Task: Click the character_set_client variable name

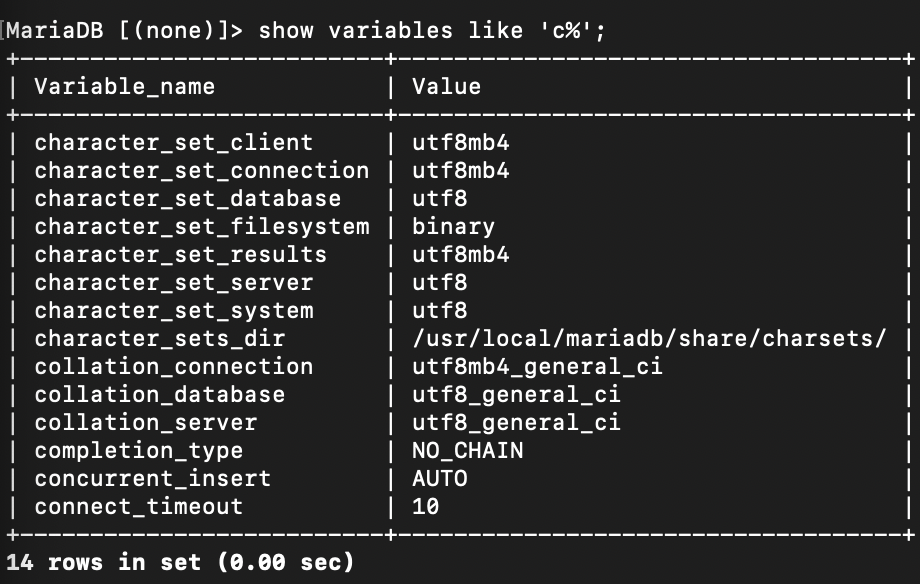Action: (173, 143)
